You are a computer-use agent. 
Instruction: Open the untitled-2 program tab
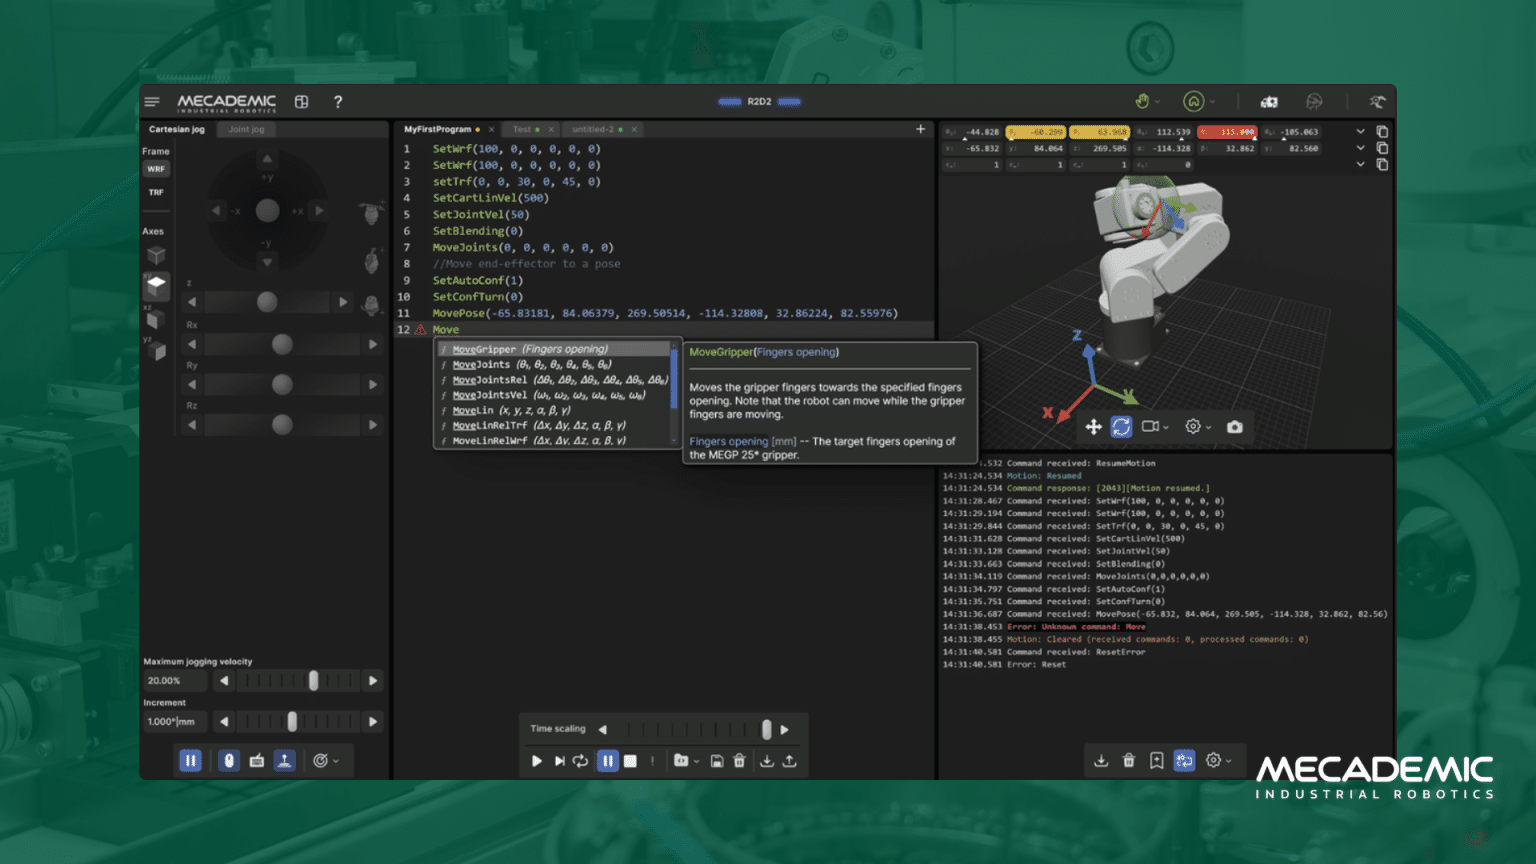pos(597,130)
